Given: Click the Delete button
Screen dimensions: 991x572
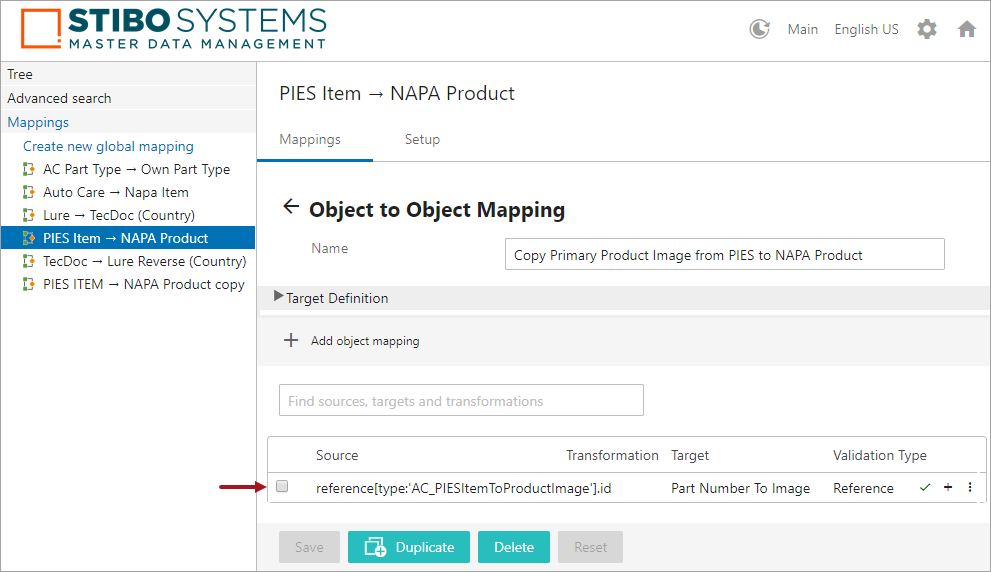Looking at the screenshot, I should point(514,547).
